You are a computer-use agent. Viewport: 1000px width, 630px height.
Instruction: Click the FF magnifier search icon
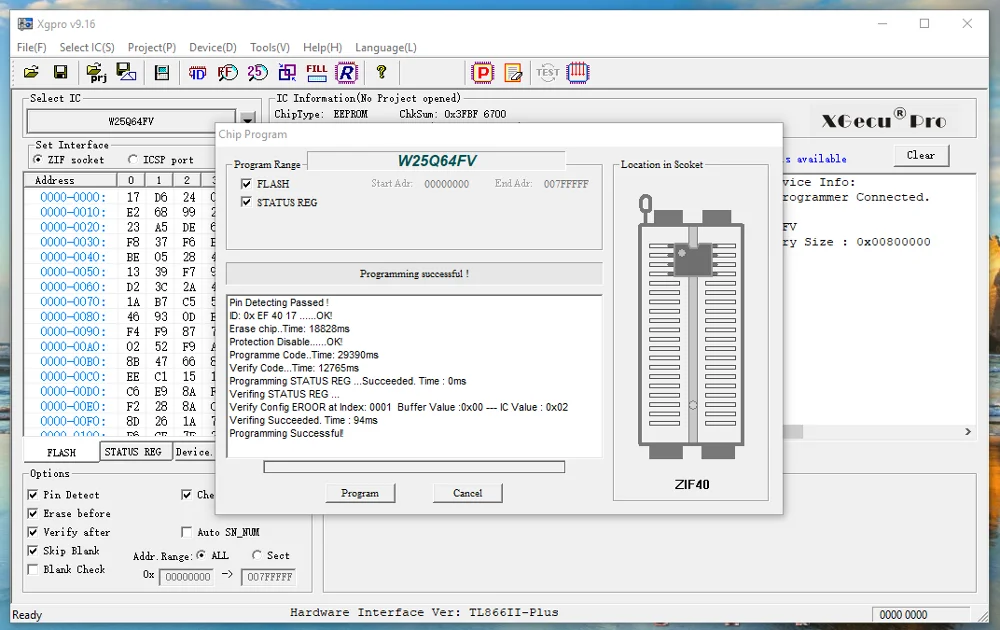tap(228, 73)
